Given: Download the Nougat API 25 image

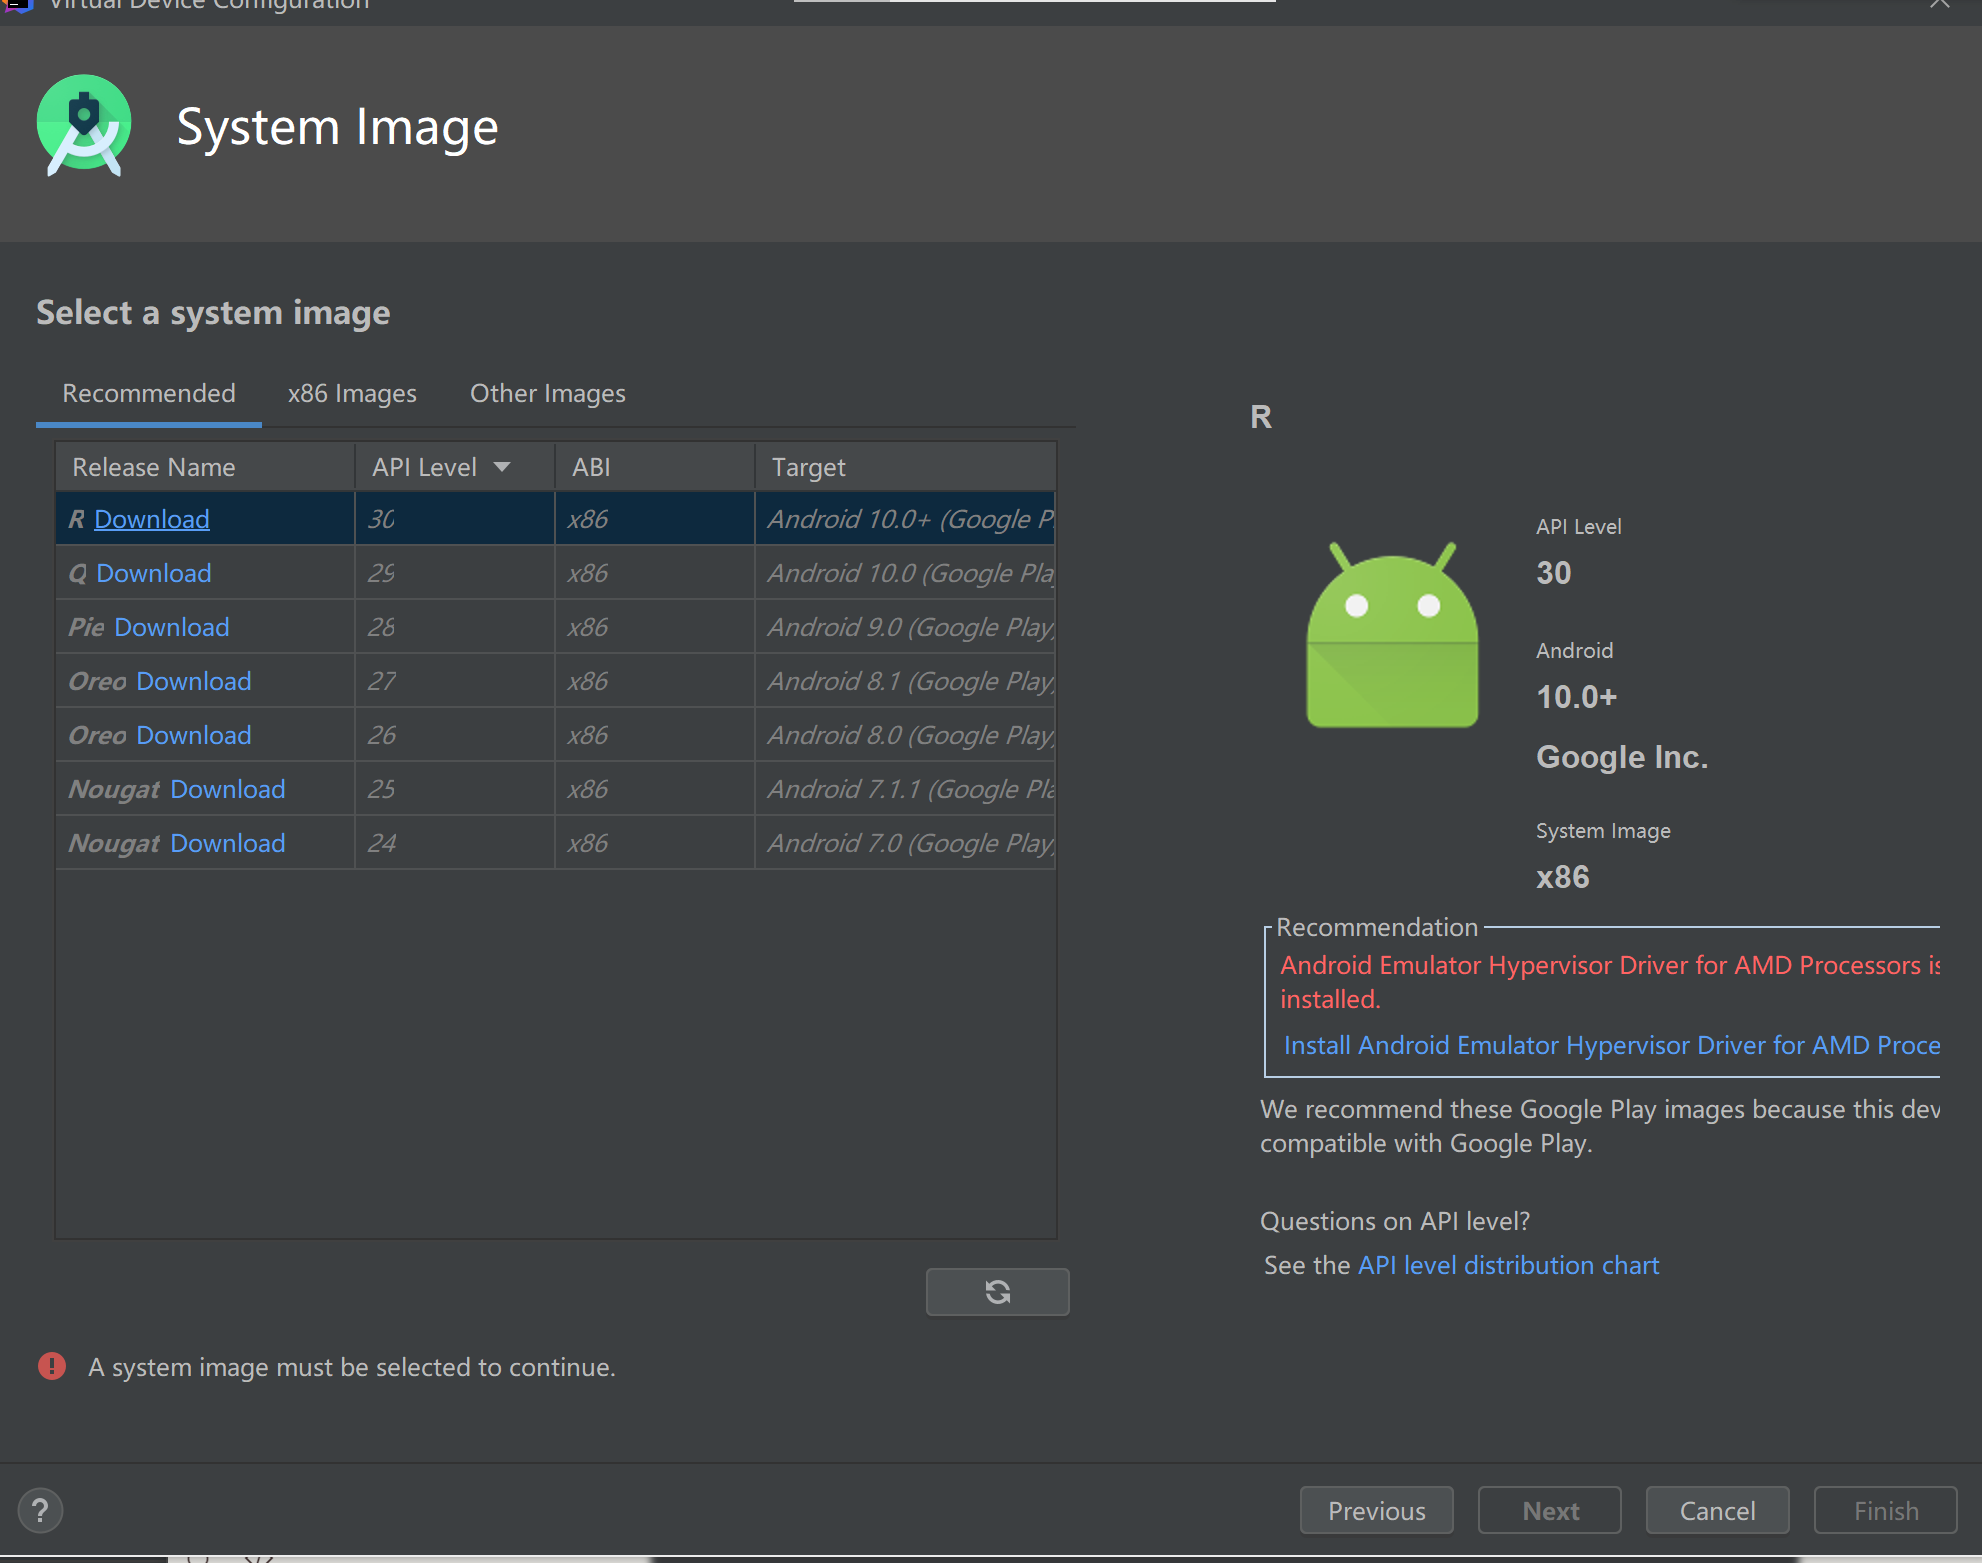Looking at the screenshot, I should point(228,789).
